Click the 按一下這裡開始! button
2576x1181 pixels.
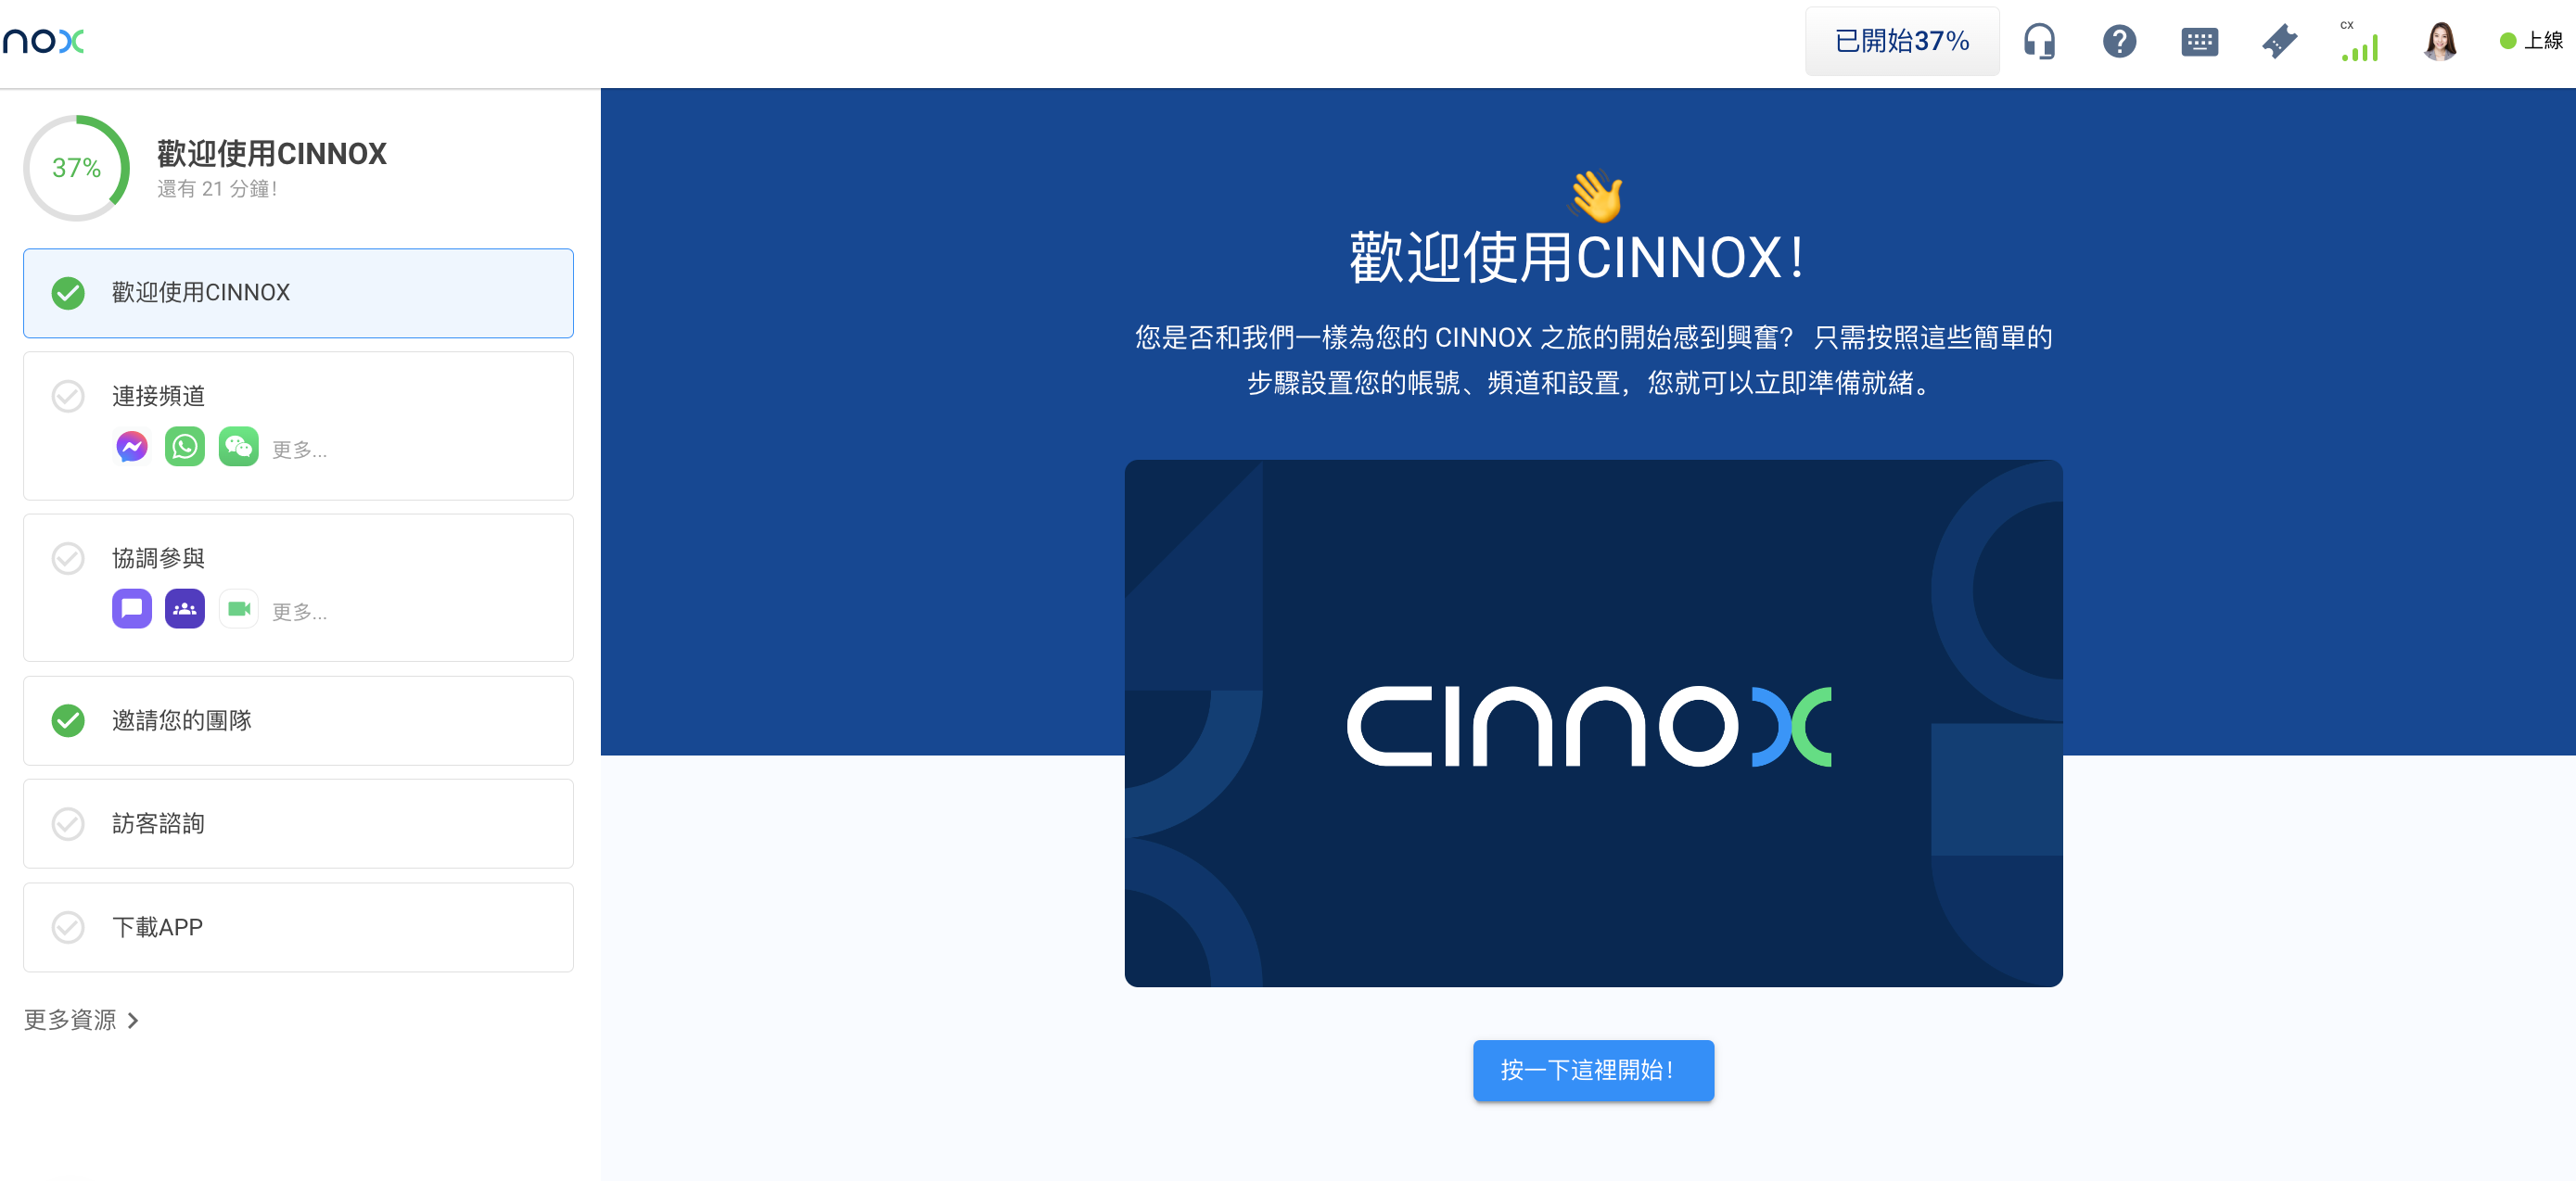point(1593,1070)
